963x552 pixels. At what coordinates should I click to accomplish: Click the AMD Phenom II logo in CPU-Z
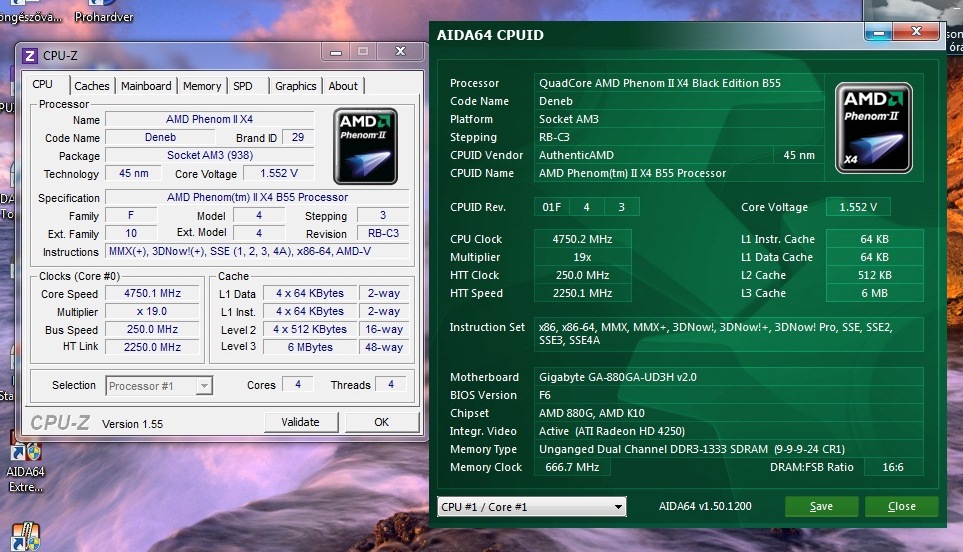point(365,146)
